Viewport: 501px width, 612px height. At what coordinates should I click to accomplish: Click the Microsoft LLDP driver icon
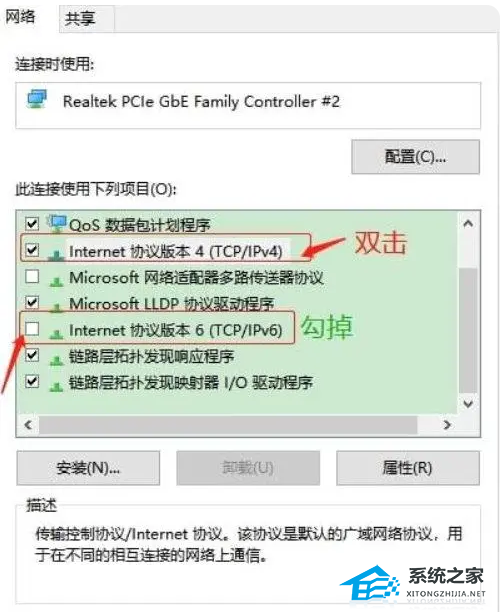click(57, 307)
